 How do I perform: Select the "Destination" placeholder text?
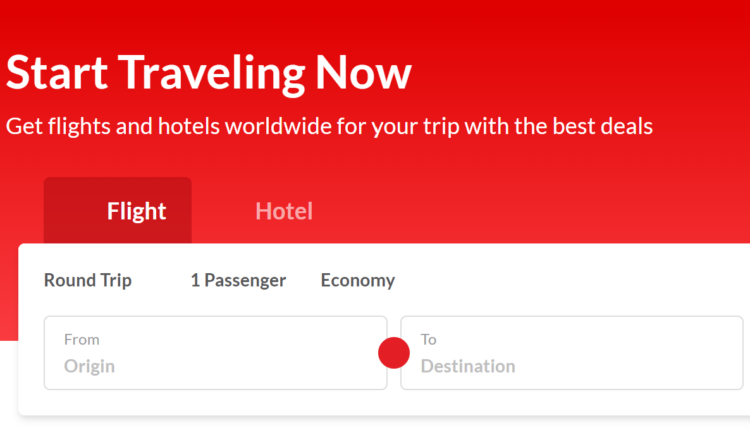click(x=468, y=366)
